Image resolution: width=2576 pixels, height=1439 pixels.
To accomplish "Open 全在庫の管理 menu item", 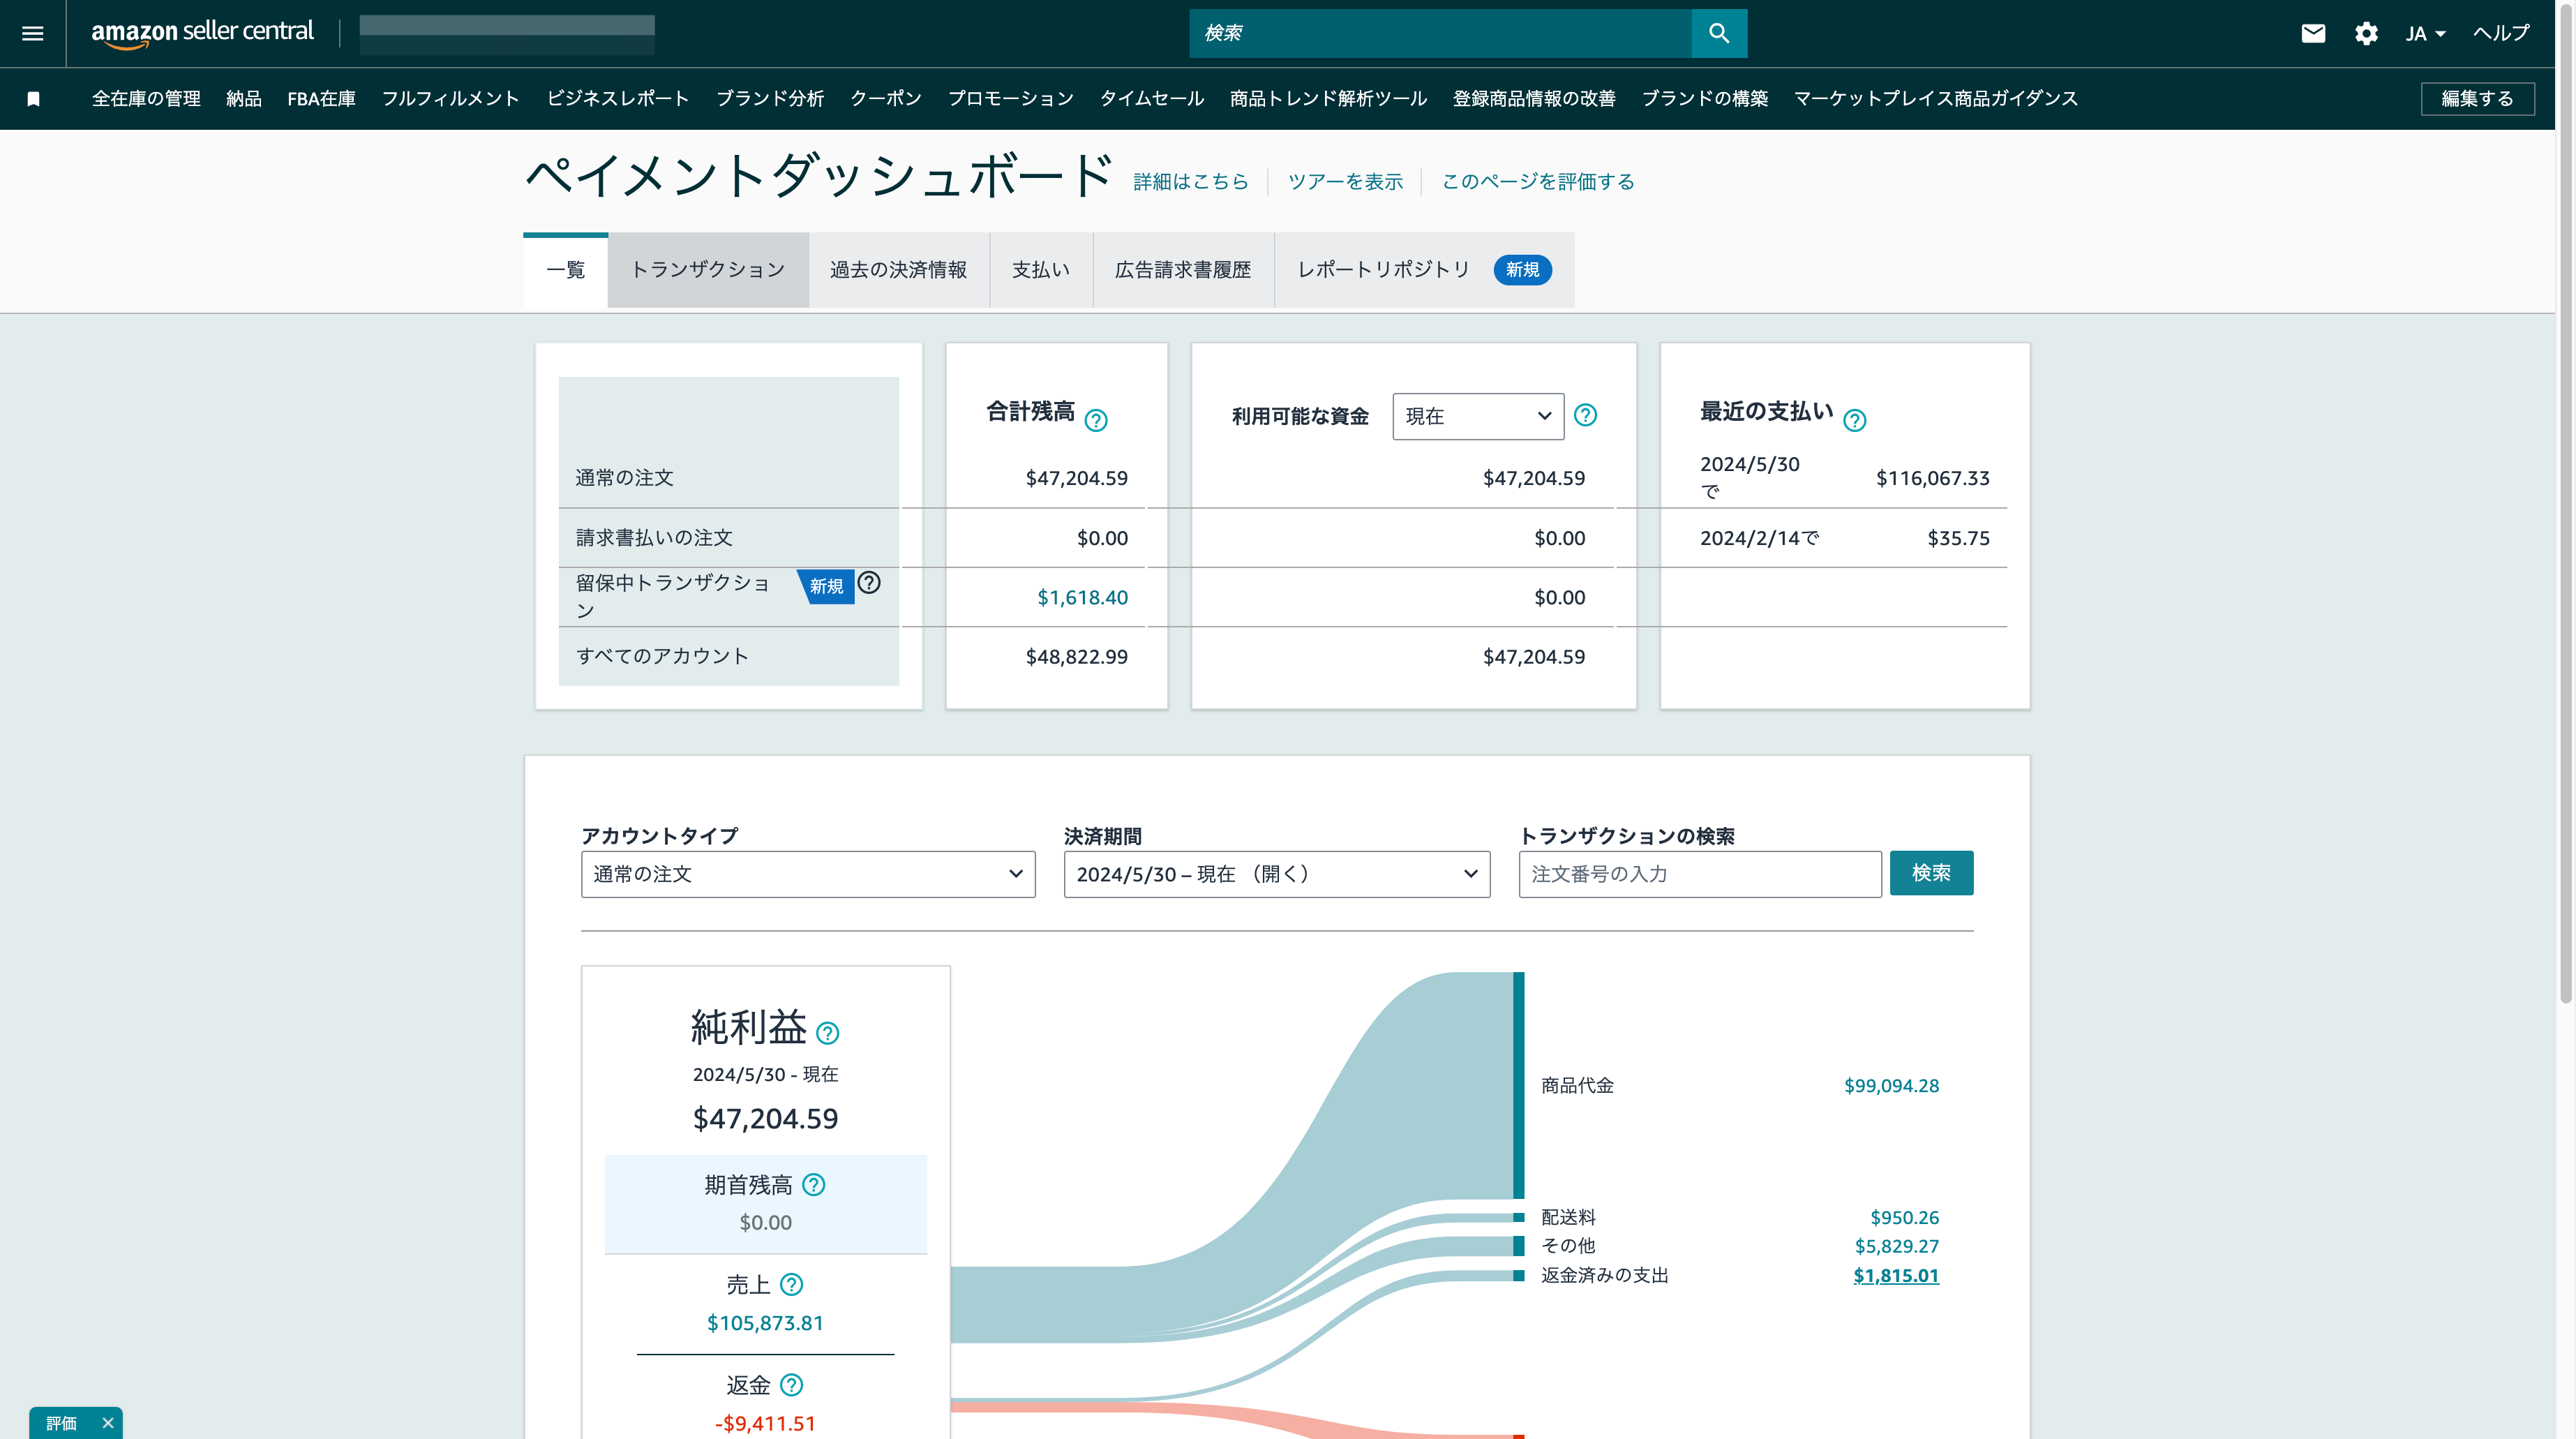I will 146,99.
